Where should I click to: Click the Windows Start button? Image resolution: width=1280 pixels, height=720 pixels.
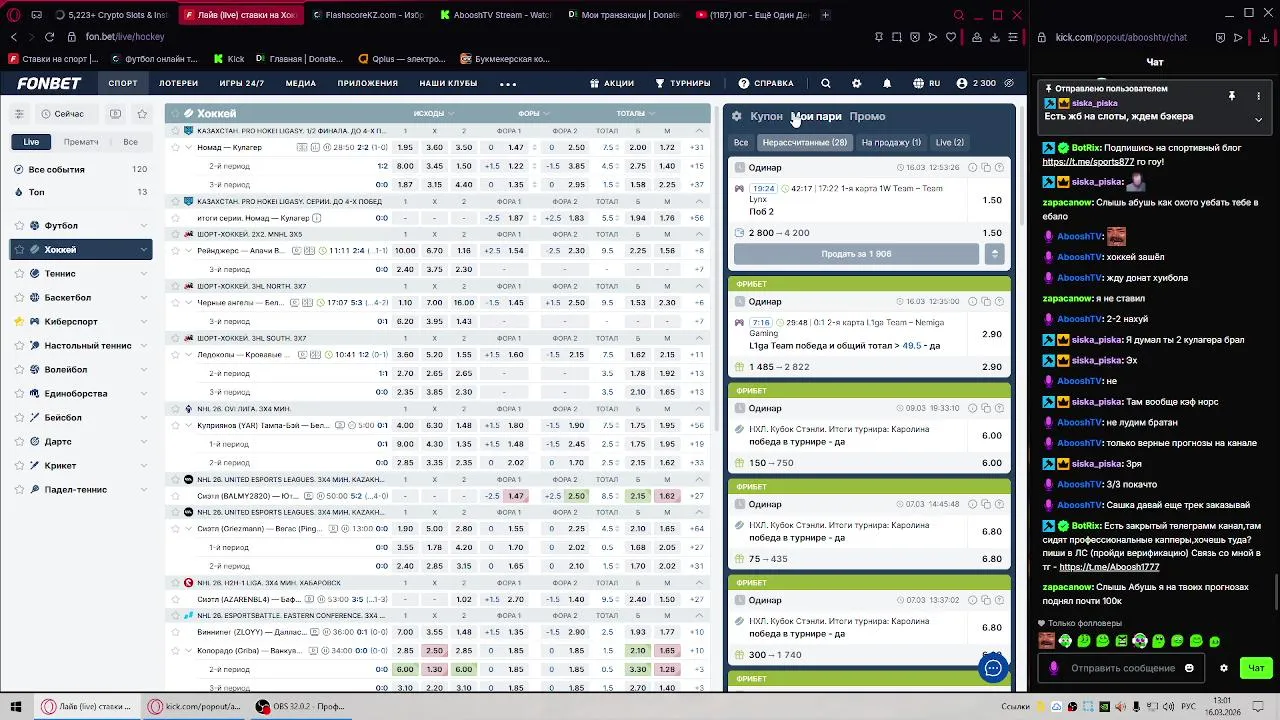tap(15, 706)
